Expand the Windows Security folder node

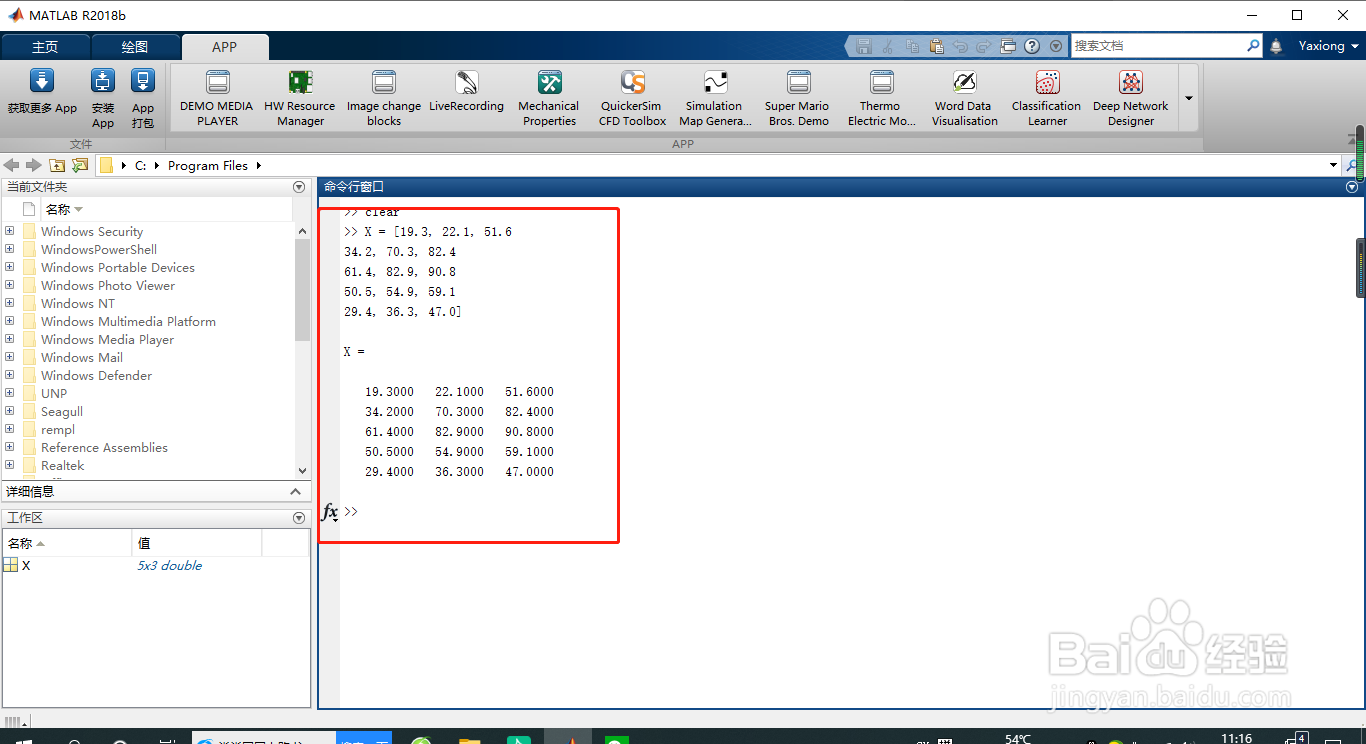pyautogui.click(x=10, y=231)
